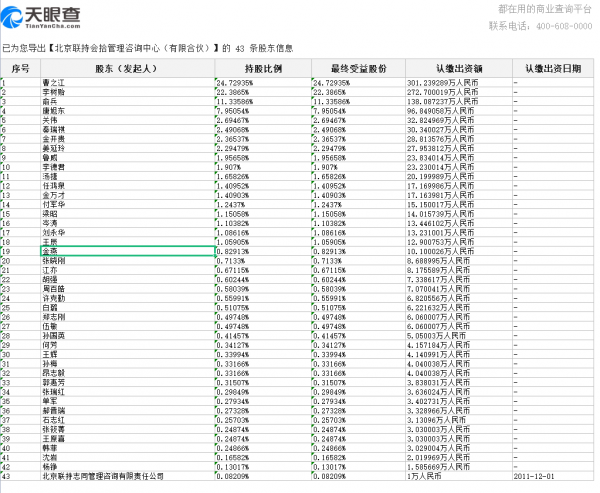The height and width of the screenshot is (493, 600).
Task: Select amount cell 20.199989万人民币
Action: click(459, 176)
